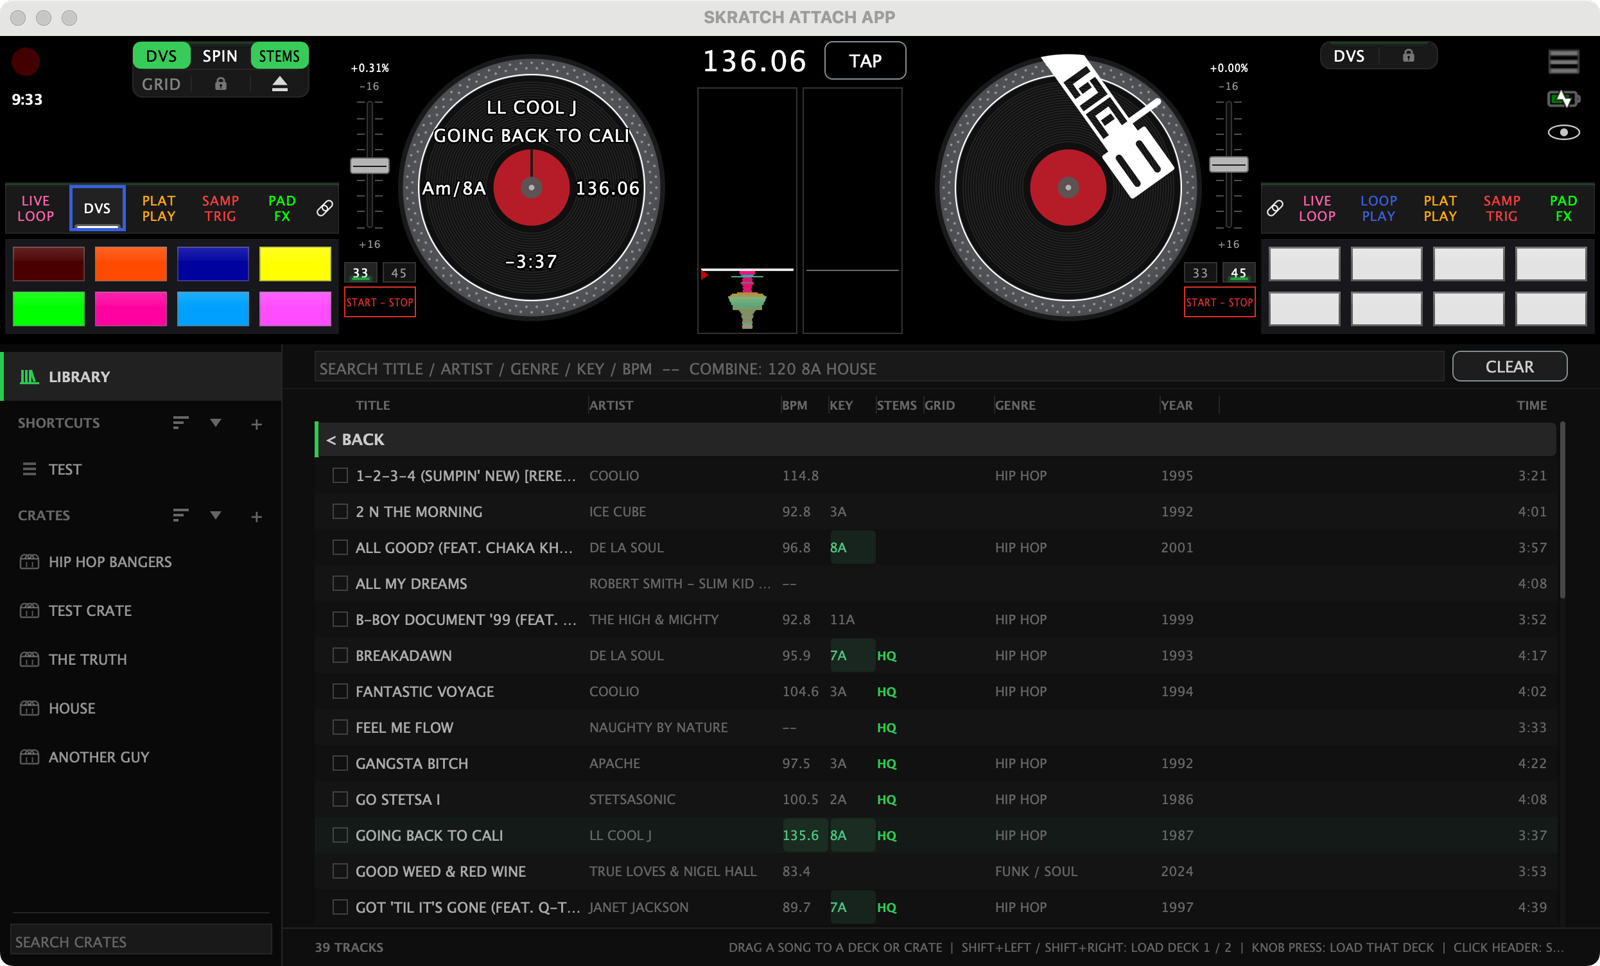
Task: Open the hamburger menu
Action: point(1564,62)
